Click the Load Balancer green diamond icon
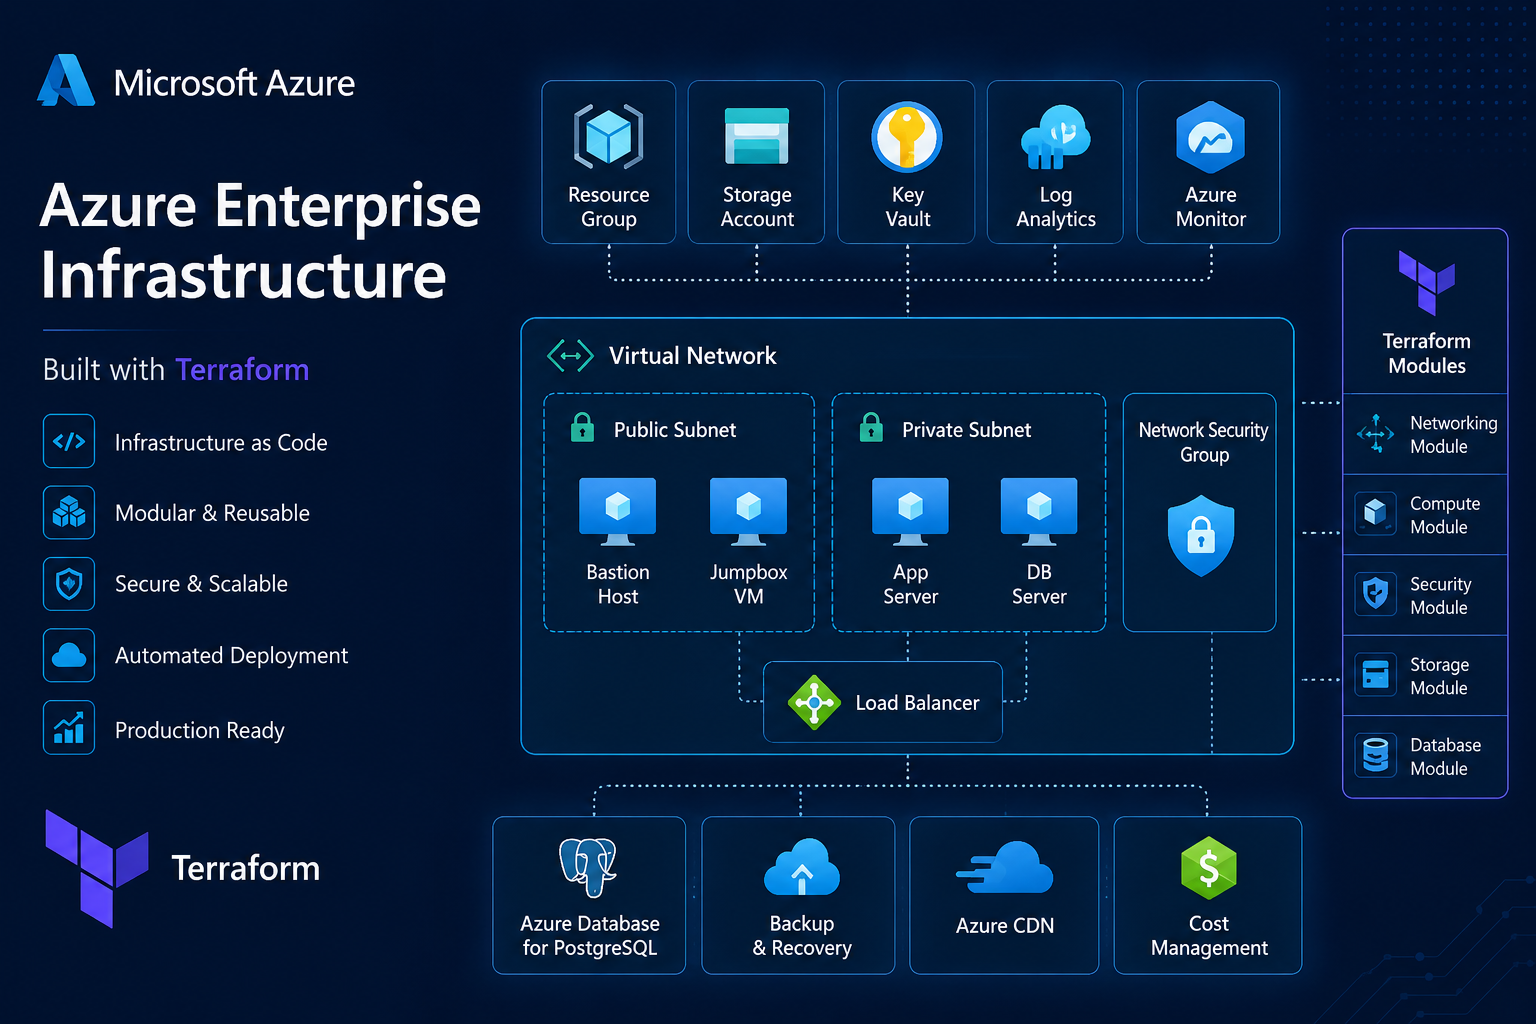The width and height of the screenshot is (1536, 1024). (814, 703)
